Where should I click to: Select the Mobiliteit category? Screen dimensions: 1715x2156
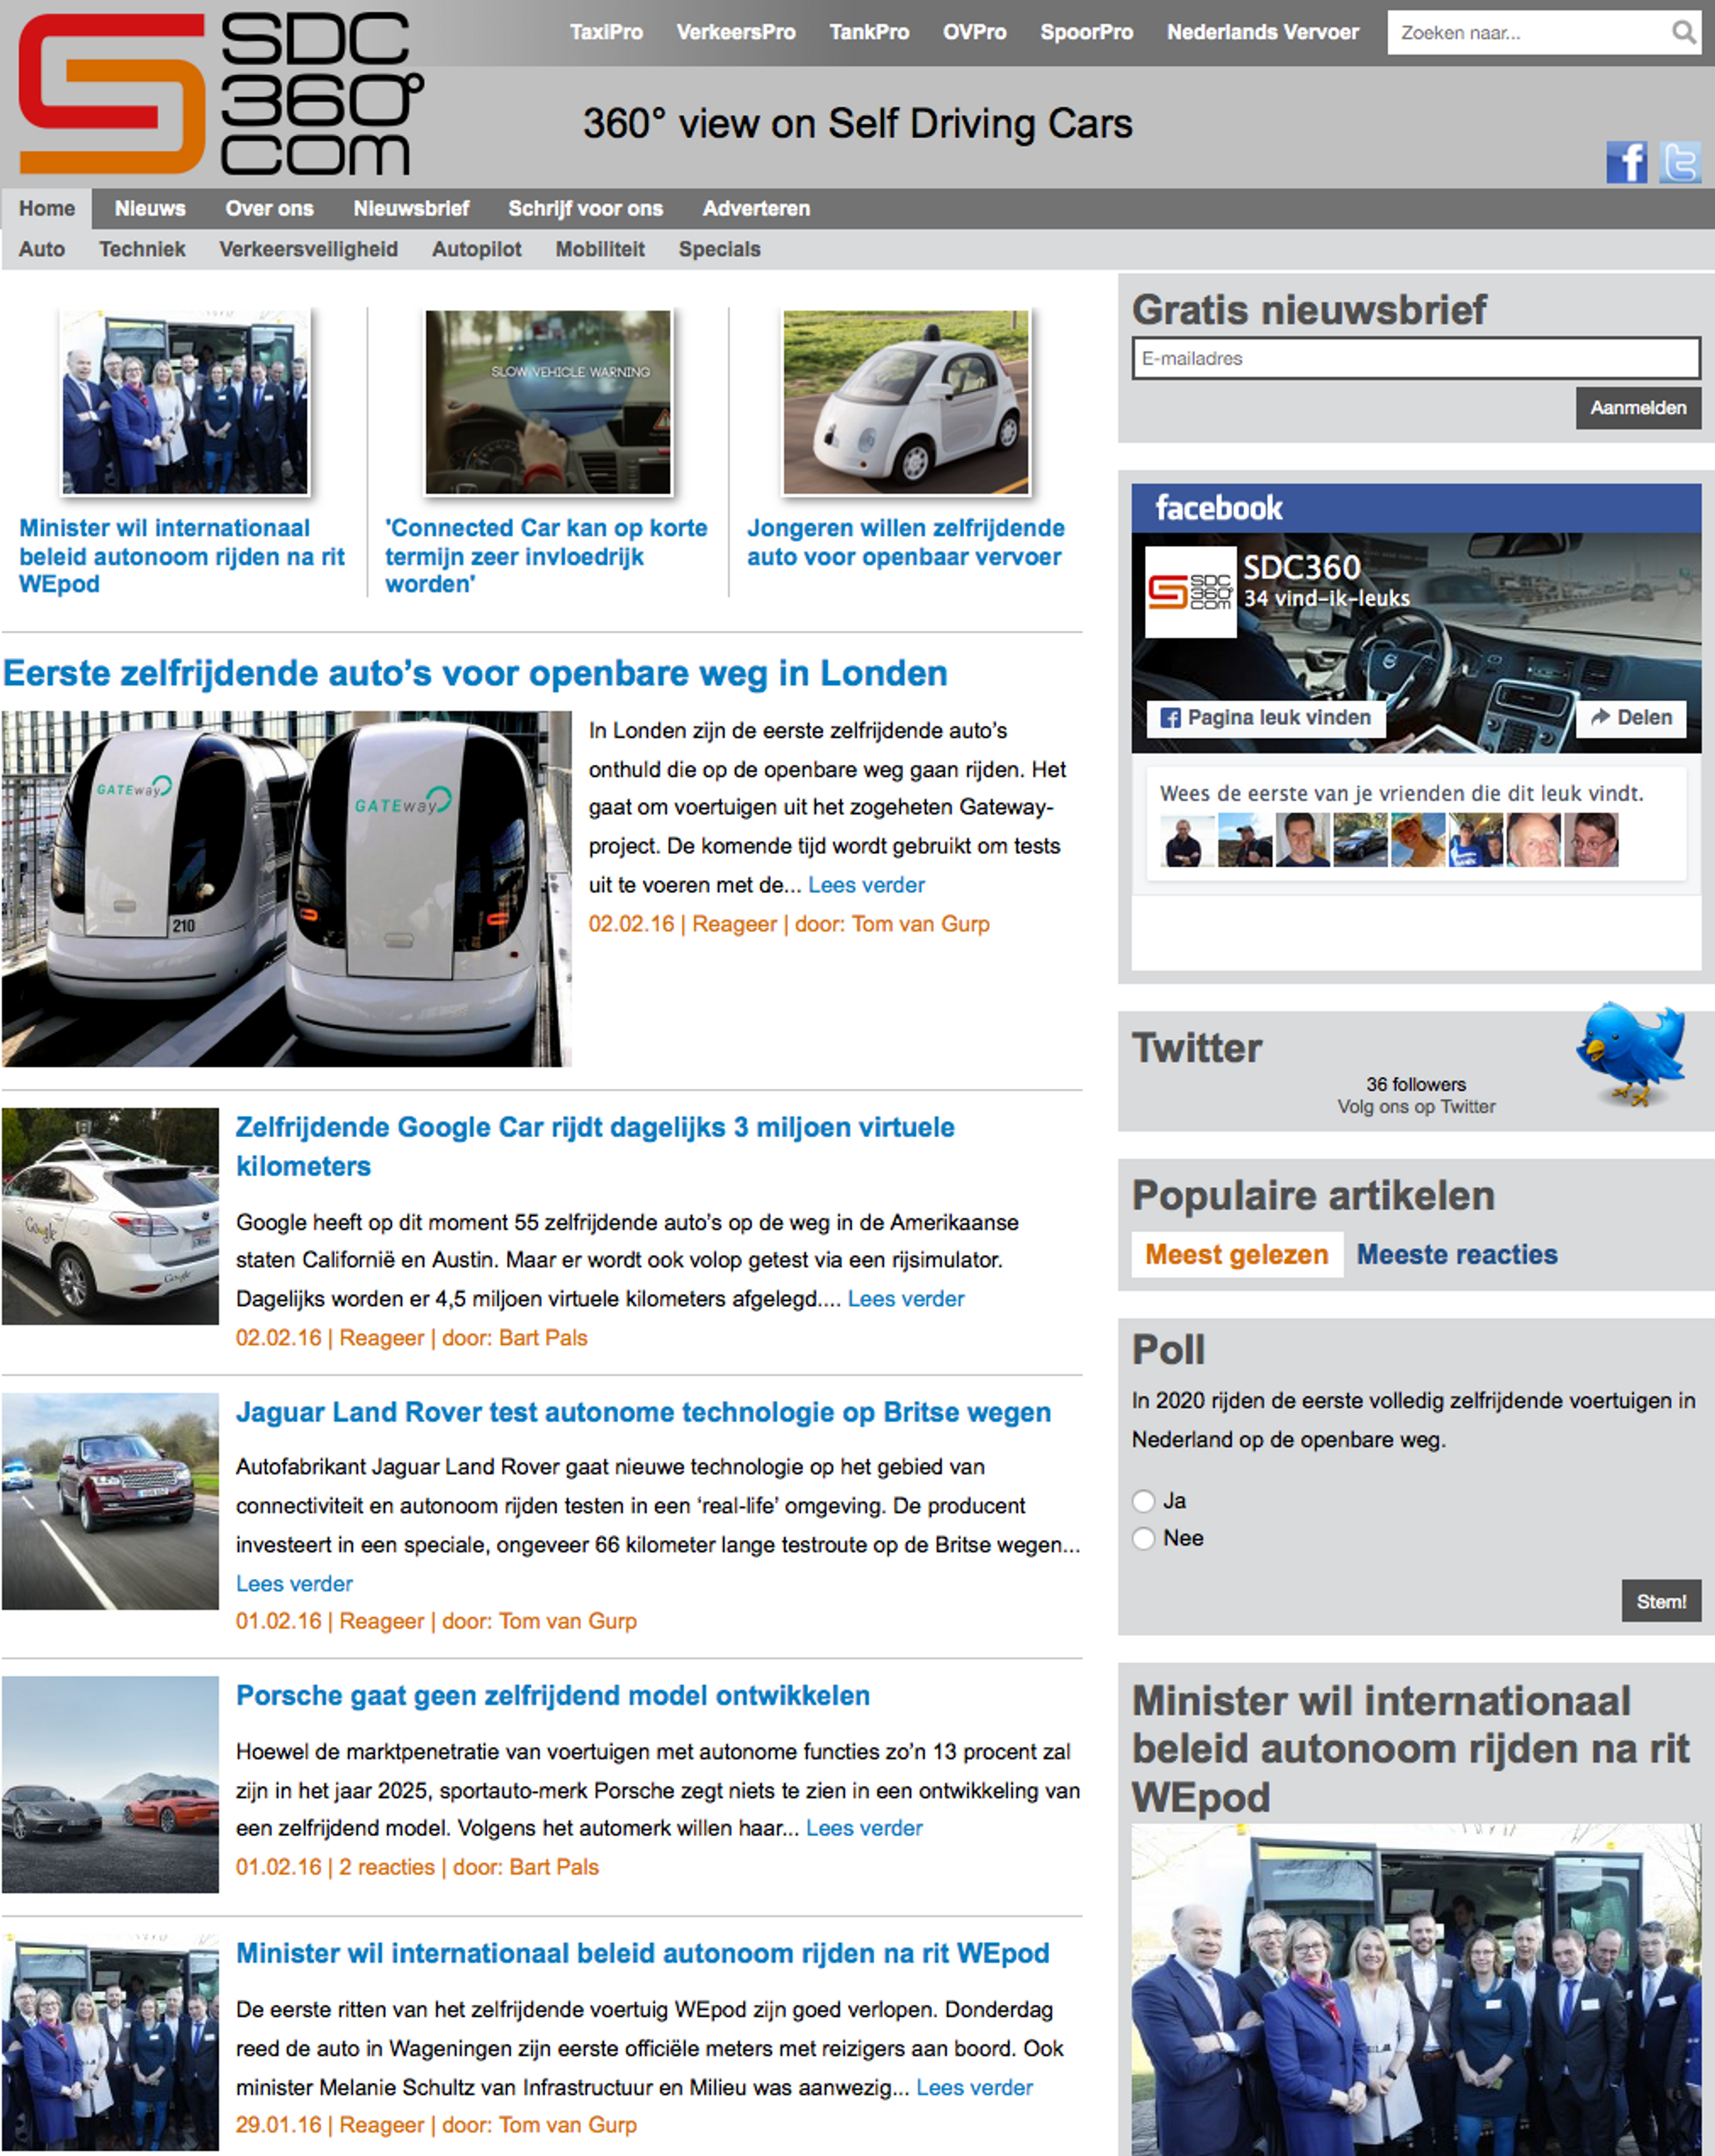click(600, 249)
